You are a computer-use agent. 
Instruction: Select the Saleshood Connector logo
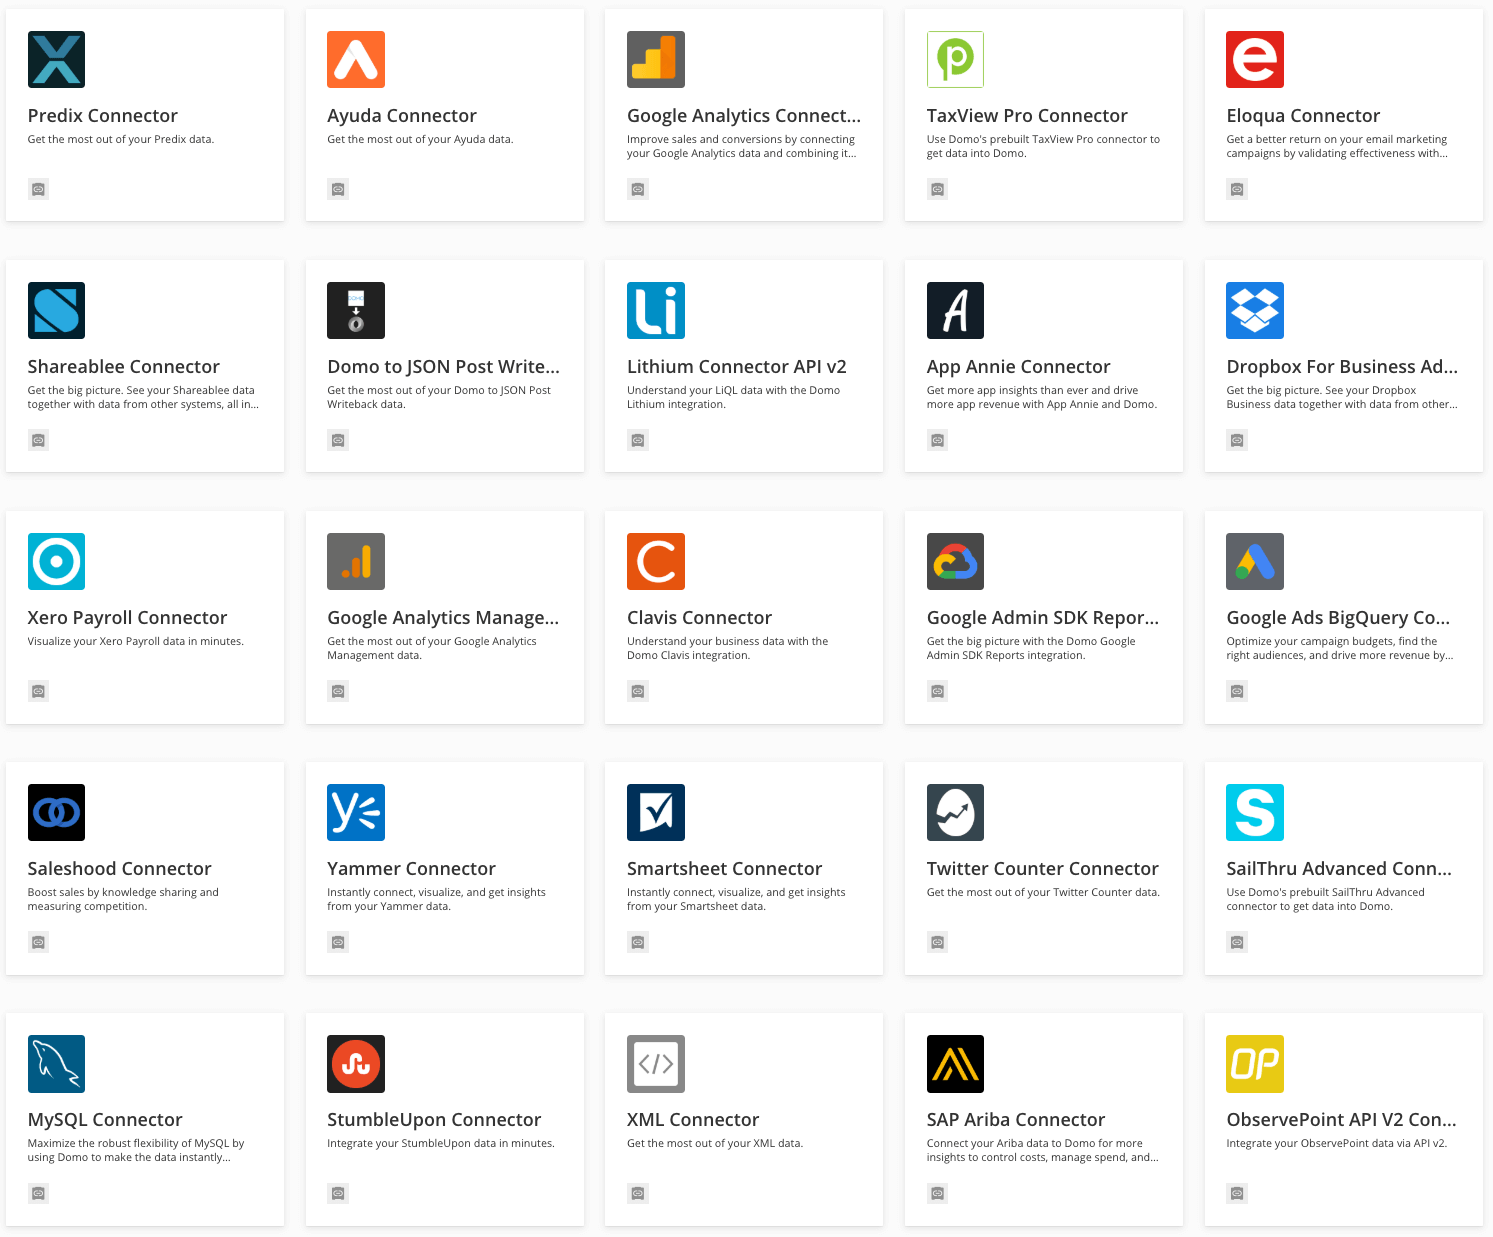point(56,812)
